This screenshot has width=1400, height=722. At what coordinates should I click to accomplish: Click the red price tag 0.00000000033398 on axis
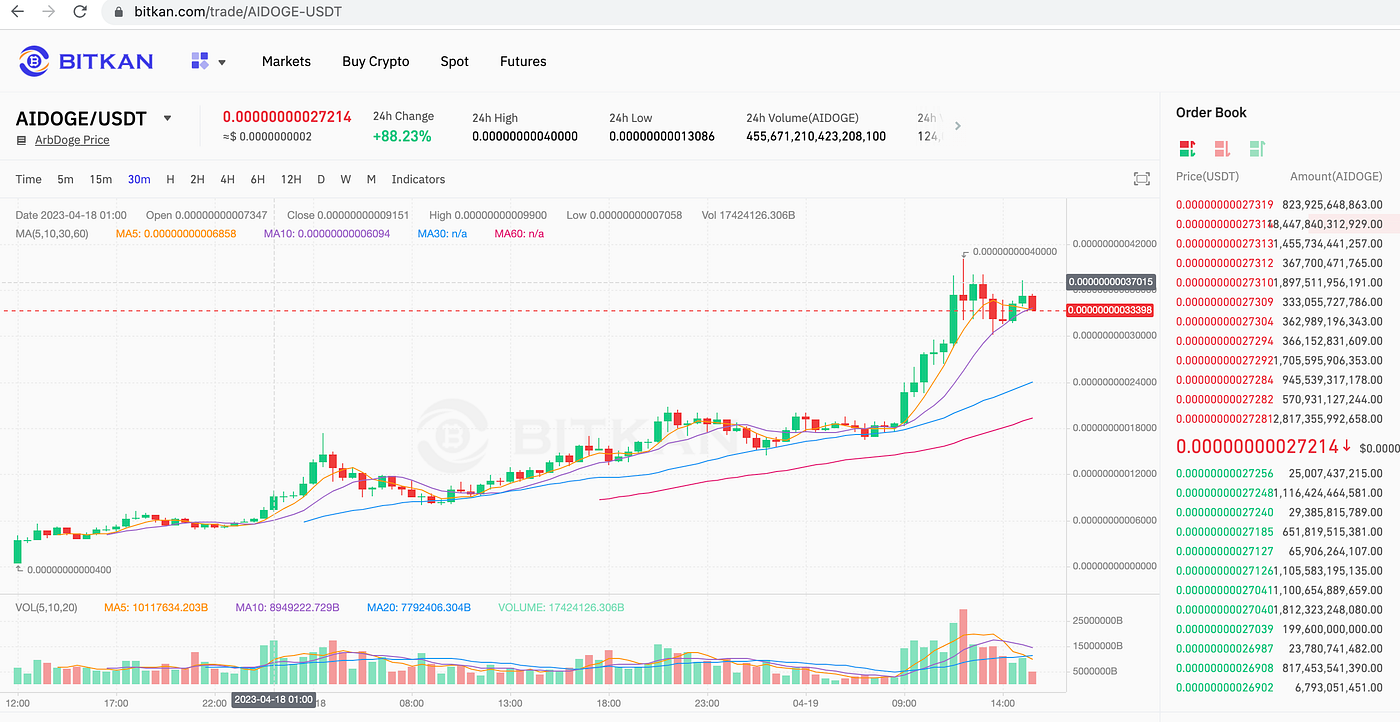[1110, 310]
